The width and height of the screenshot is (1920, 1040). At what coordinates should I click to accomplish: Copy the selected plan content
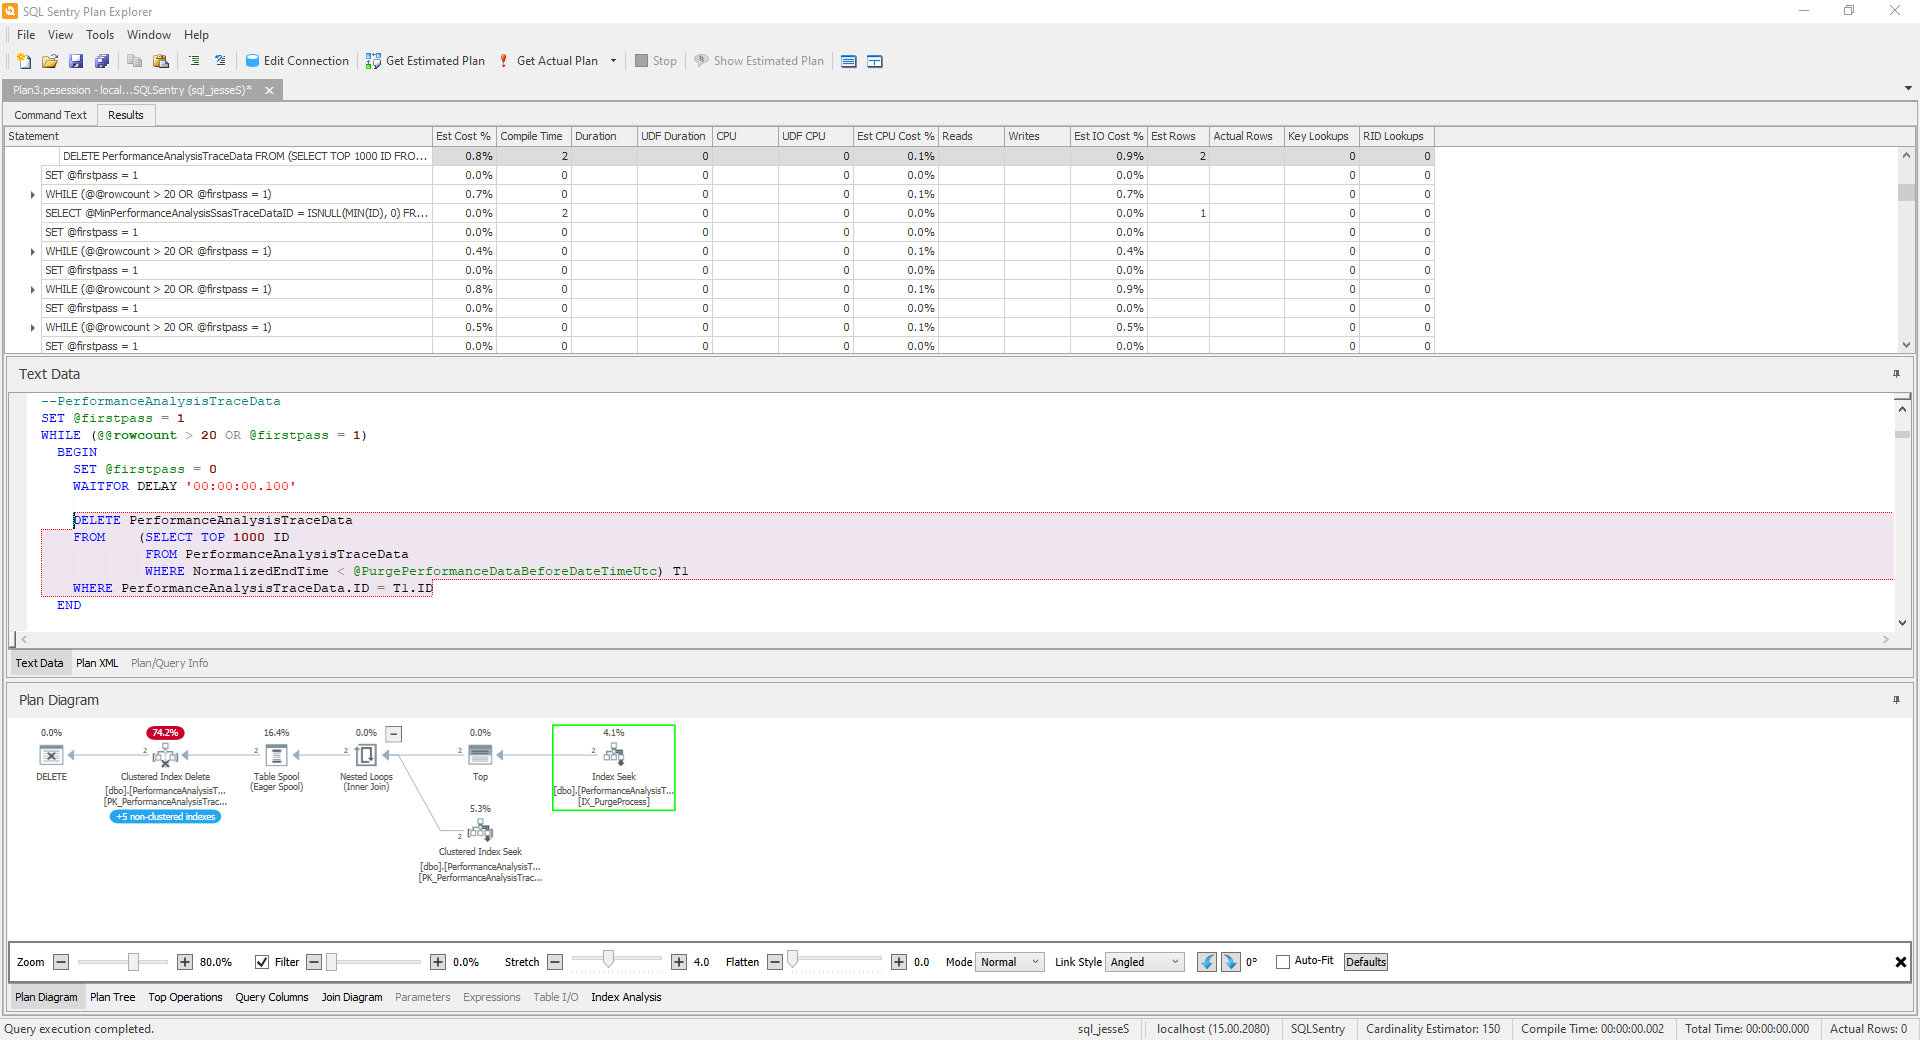tap(134, 61)
